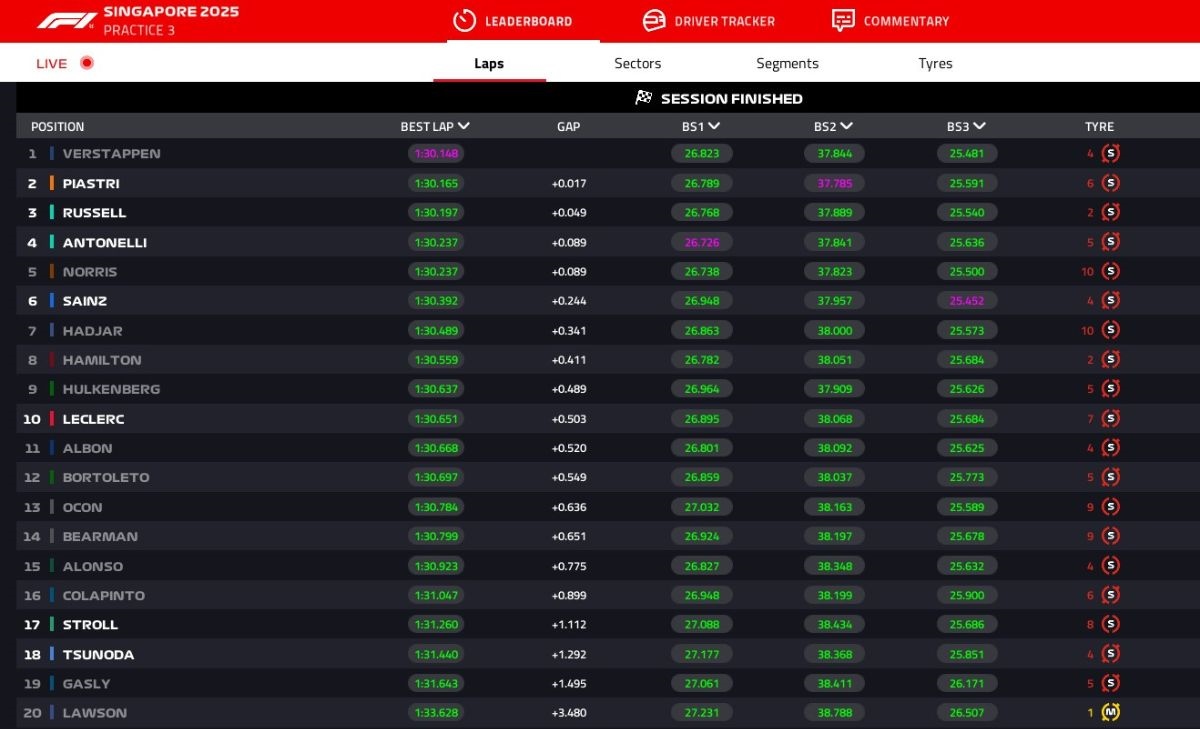This screenshot has height=729, width=1200.
Task: Select the Tyres tab
Action: coord(935,63)
